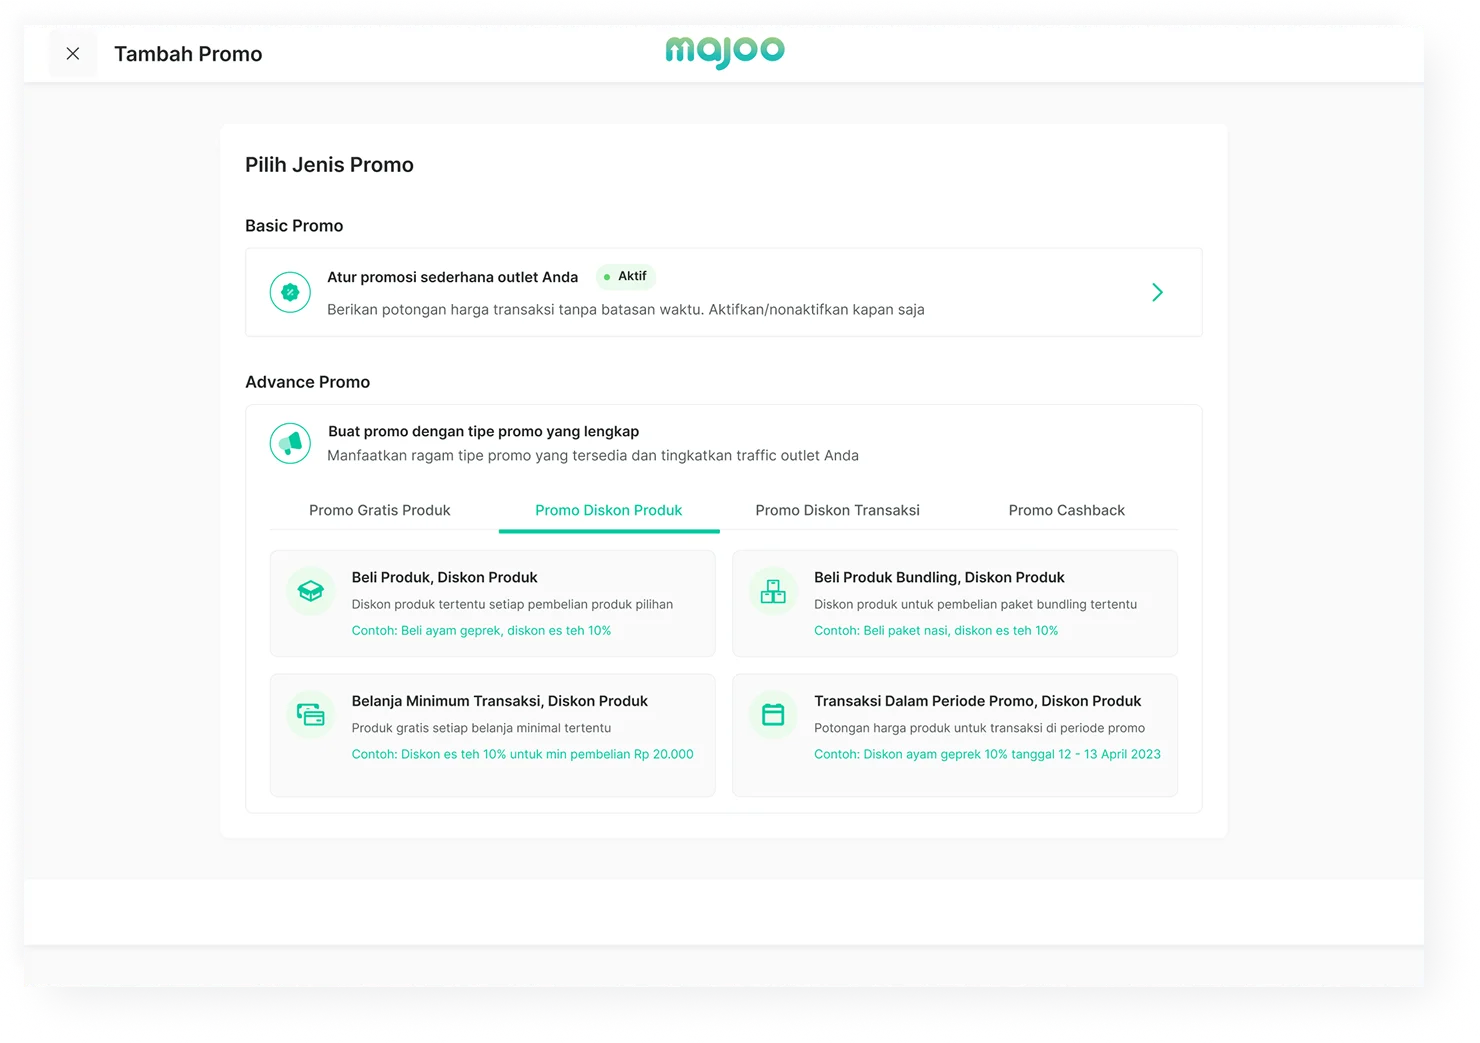Click the card icon for Belanja Minimum Transaksi
1480x1043 pixels.
pos(311,715)
